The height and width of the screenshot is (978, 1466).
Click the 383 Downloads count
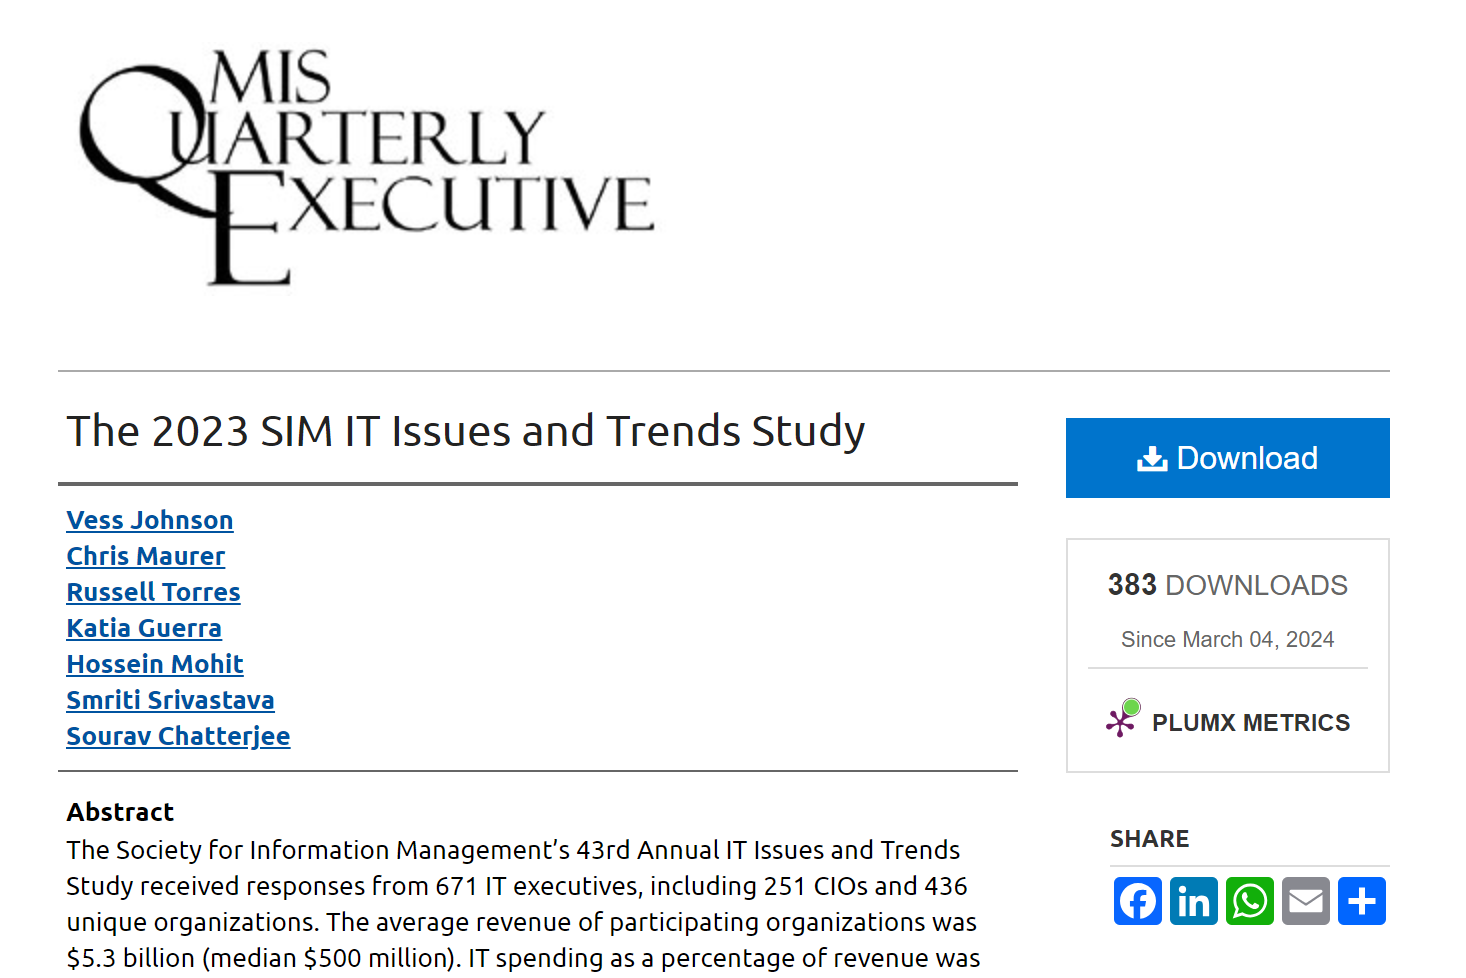point(1227,585)
